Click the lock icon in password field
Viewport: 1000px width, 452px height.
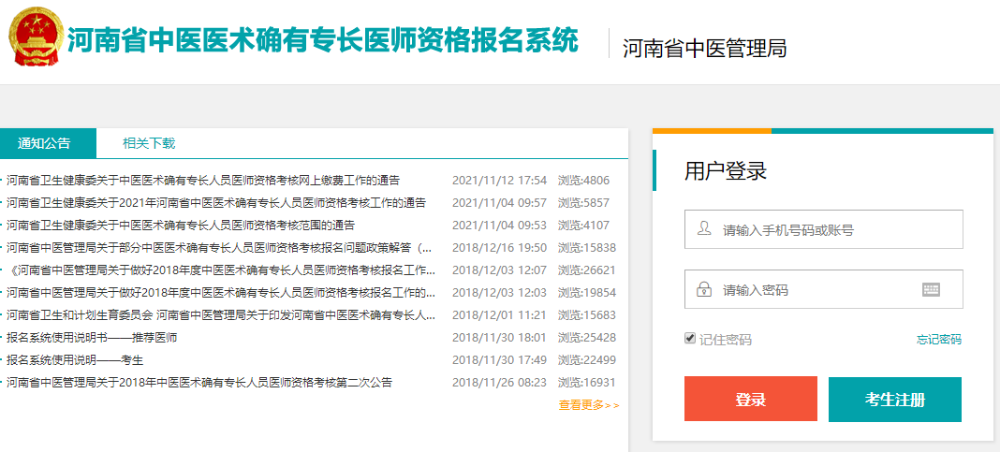[704, 290]
